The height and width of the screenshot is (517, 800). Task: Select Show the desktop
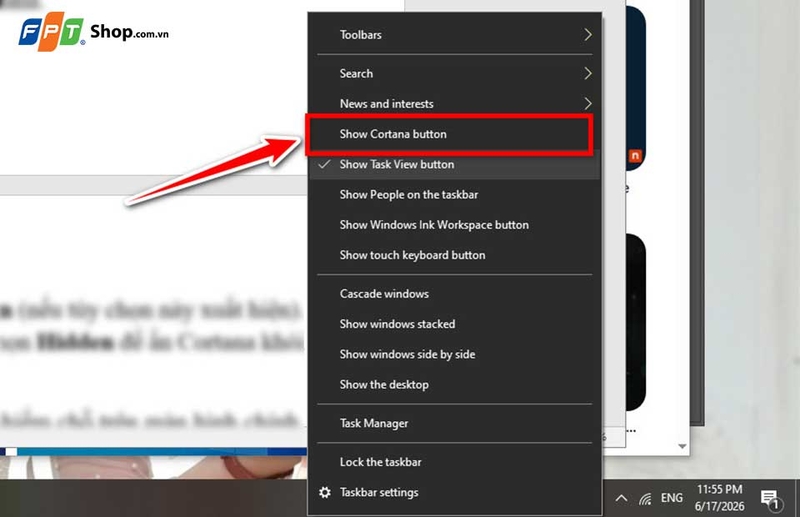pyautogui.click(x=454, y=384)
